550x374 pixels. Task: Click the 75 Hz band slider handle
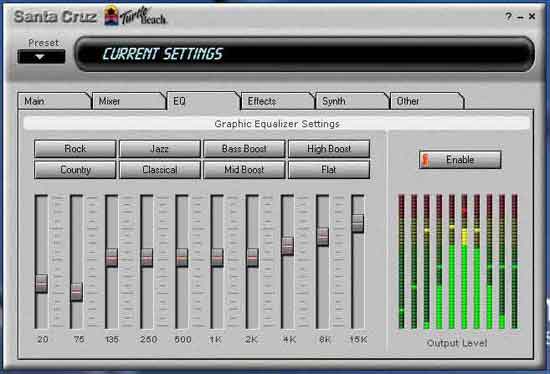tap(76, 292)
